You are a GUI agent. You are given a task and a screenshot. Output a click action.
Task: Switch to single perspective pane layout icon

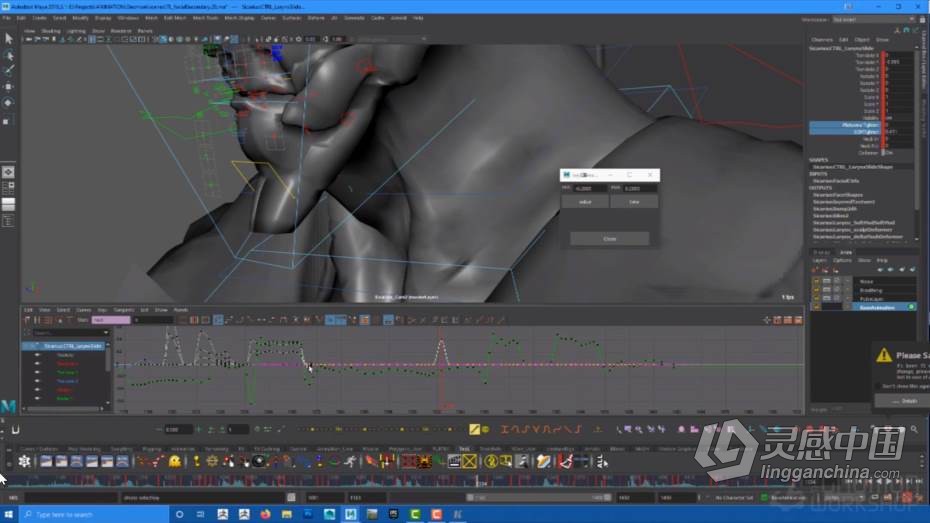pyautogui.click(x=8, y=172)
